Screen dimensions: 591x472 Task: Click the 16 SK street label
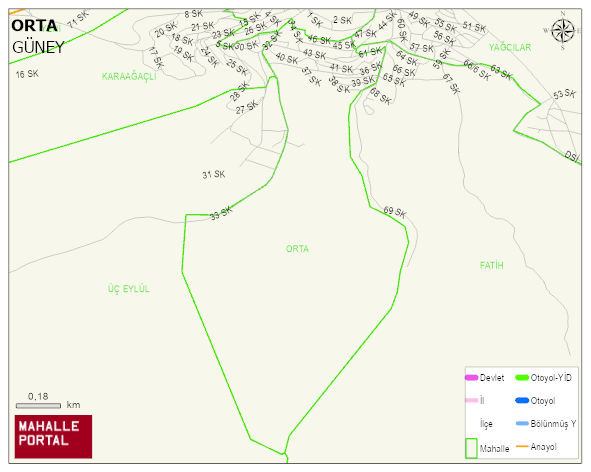(27, 74)
